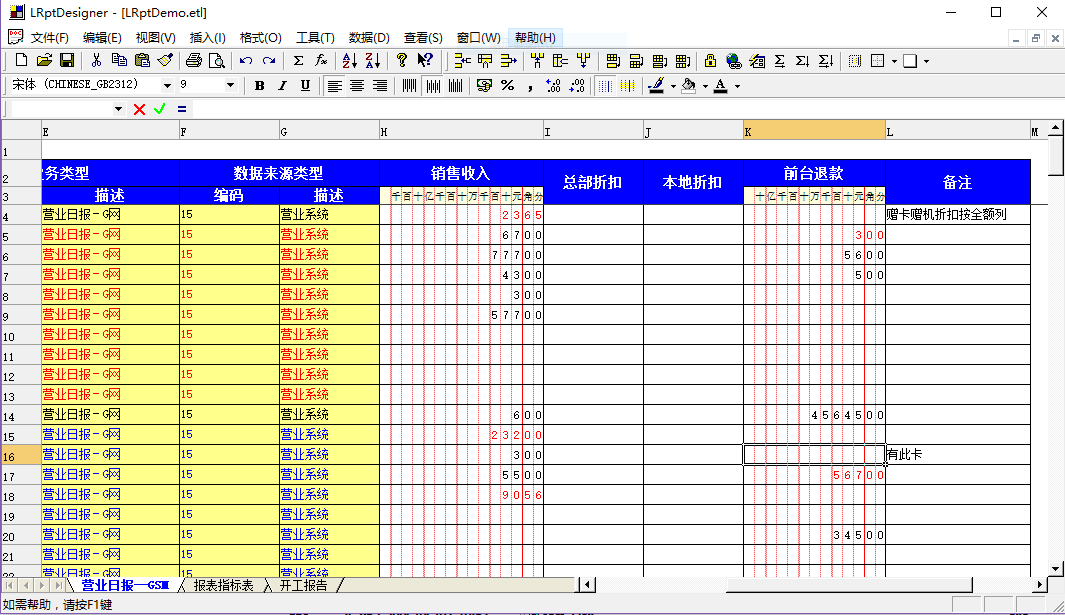The image size is (1065, 615).
Task: Decrease decimal places icon
Action: coord(577,86)
